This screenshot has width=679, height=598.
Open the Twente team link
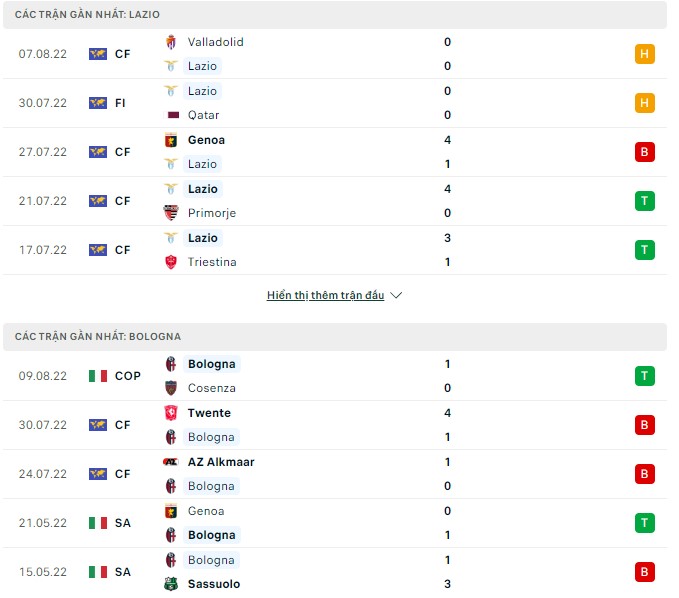click(209, 413)
